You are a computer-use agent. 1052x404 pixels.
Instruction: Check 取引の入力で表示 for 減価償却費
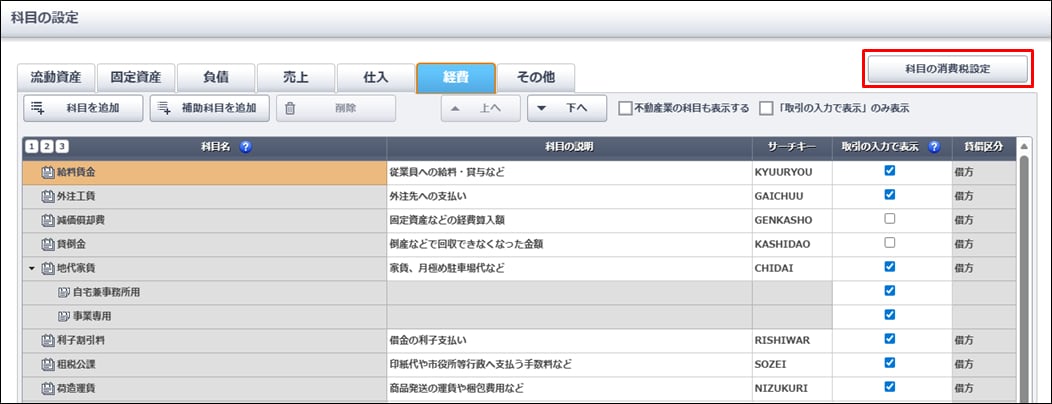(x=890, y=219)
